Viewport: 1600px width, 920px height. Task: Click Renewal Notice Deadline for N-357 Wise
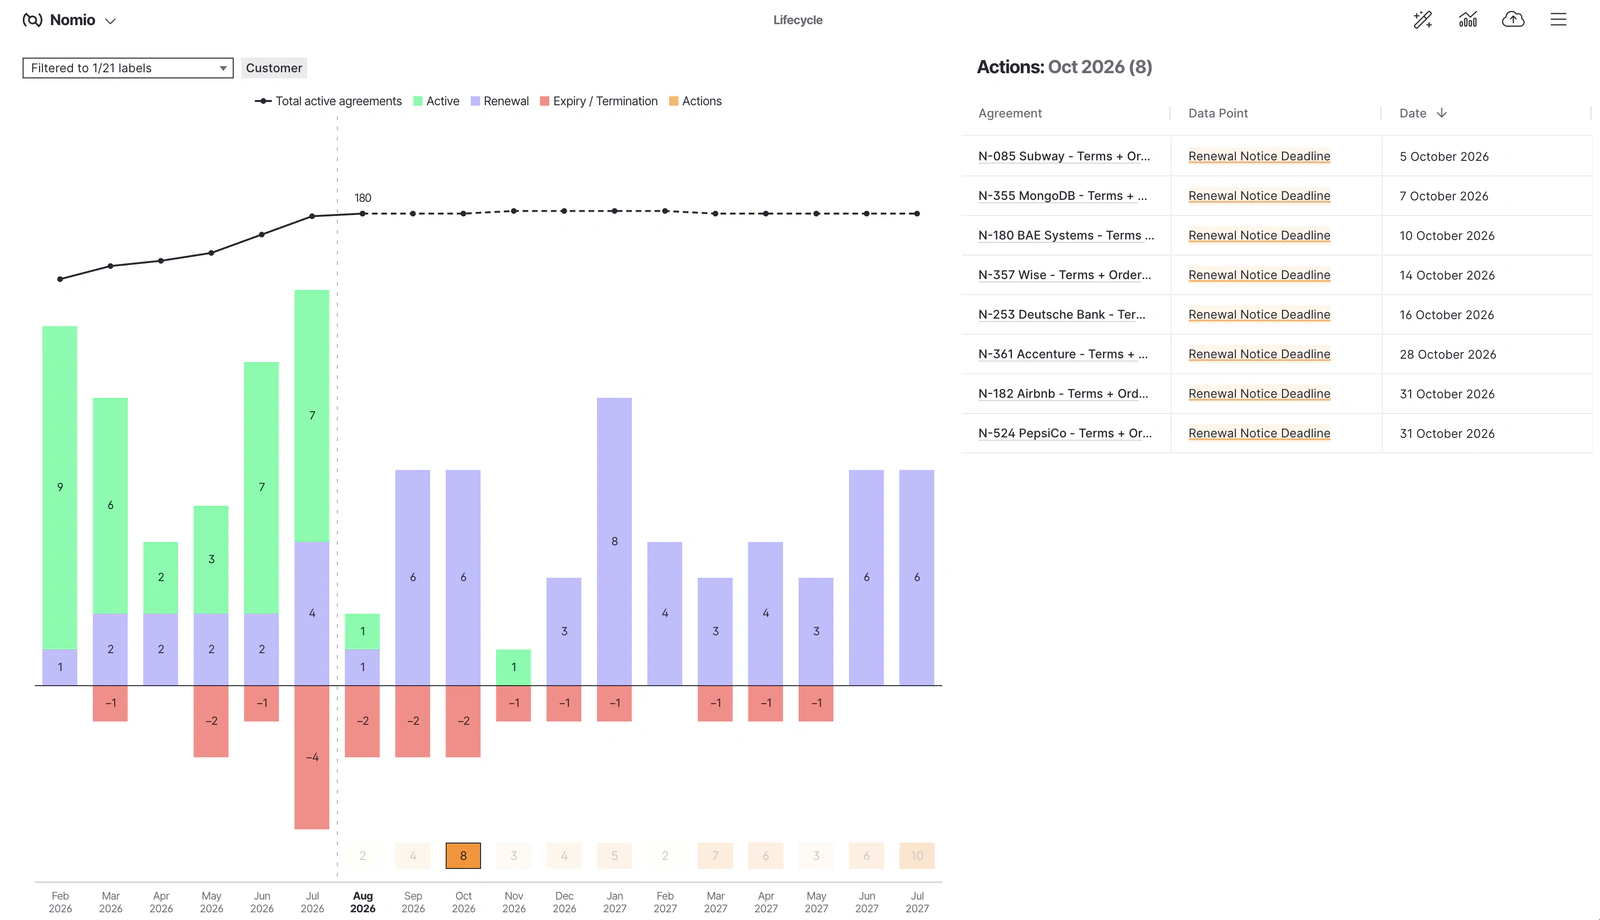(1259, 275)
